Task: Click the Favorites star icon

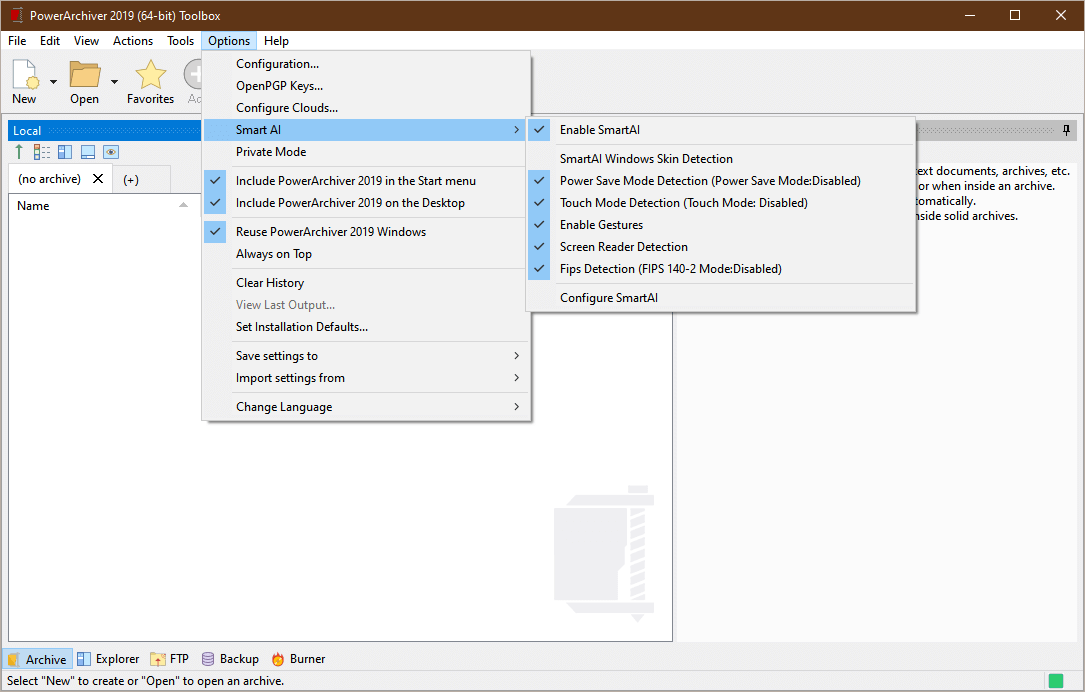Action: pos(150,75)
